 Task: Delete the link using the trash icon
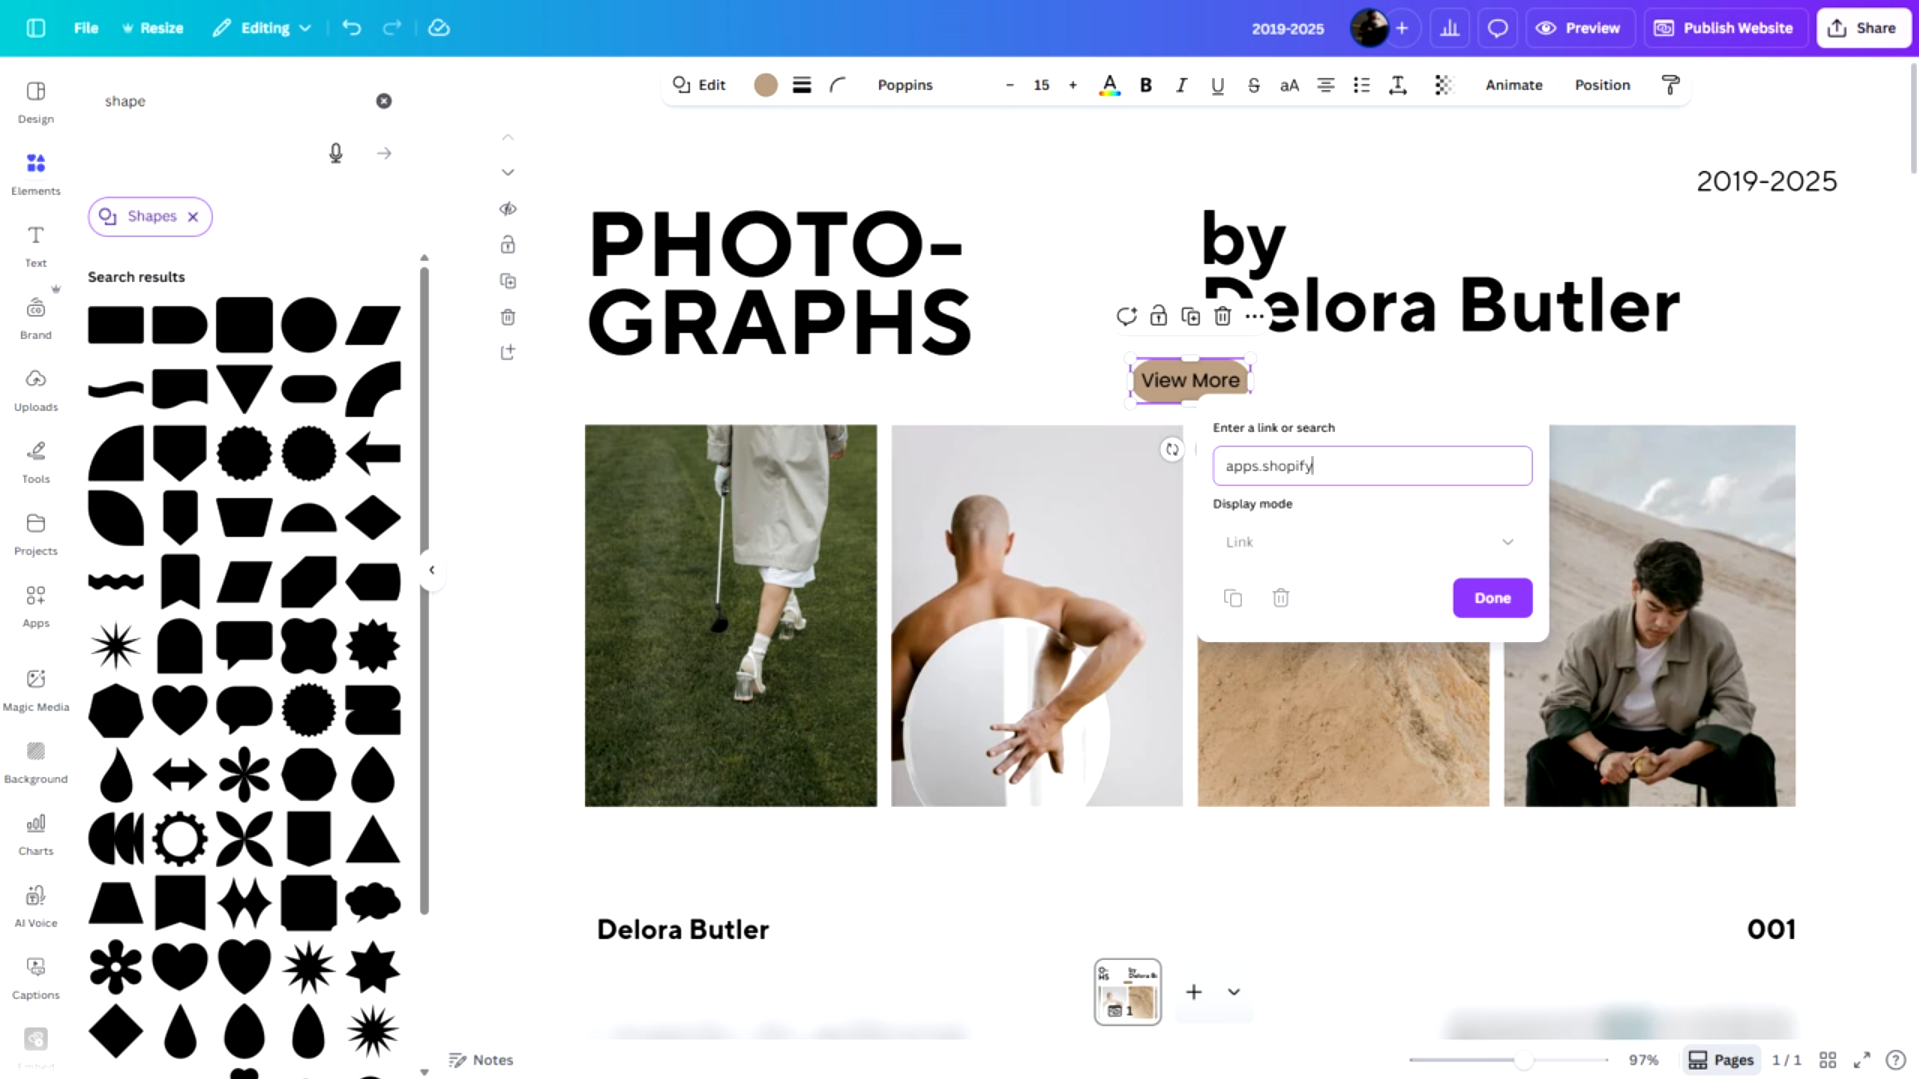tap(1280, 598)
